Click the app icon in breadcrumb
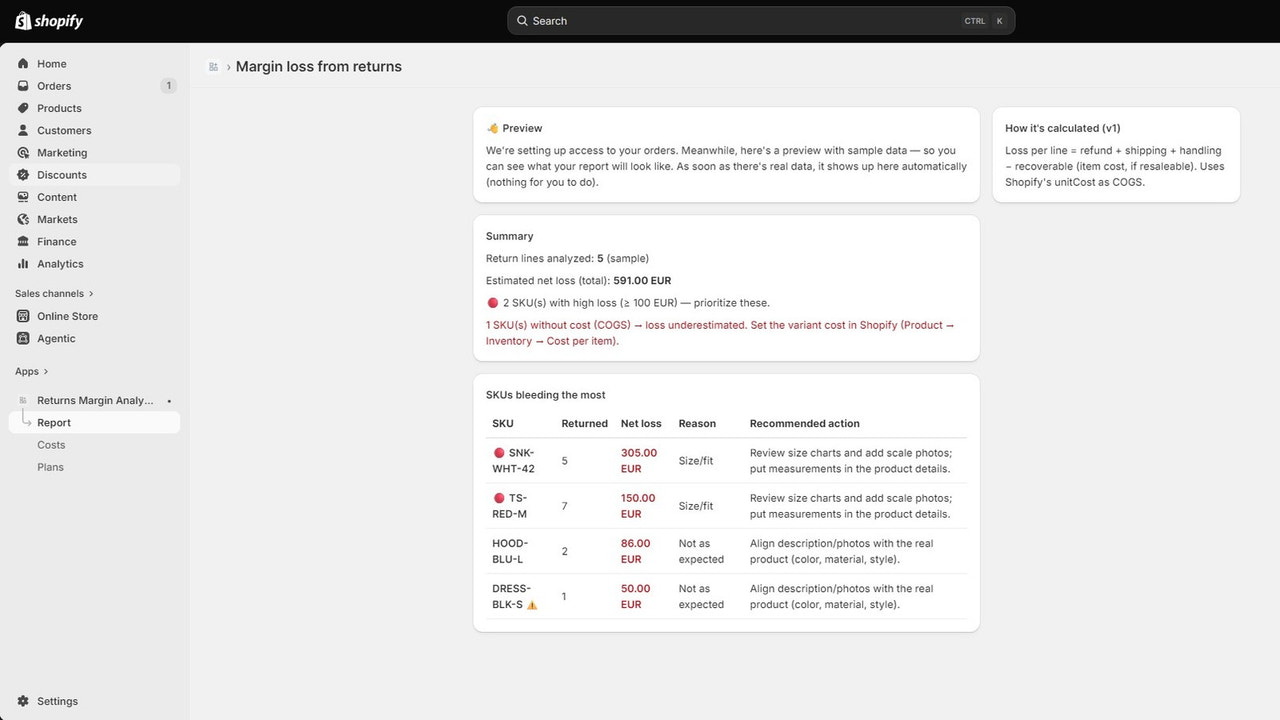This screenshot has height=720, width=1280. 213,67
